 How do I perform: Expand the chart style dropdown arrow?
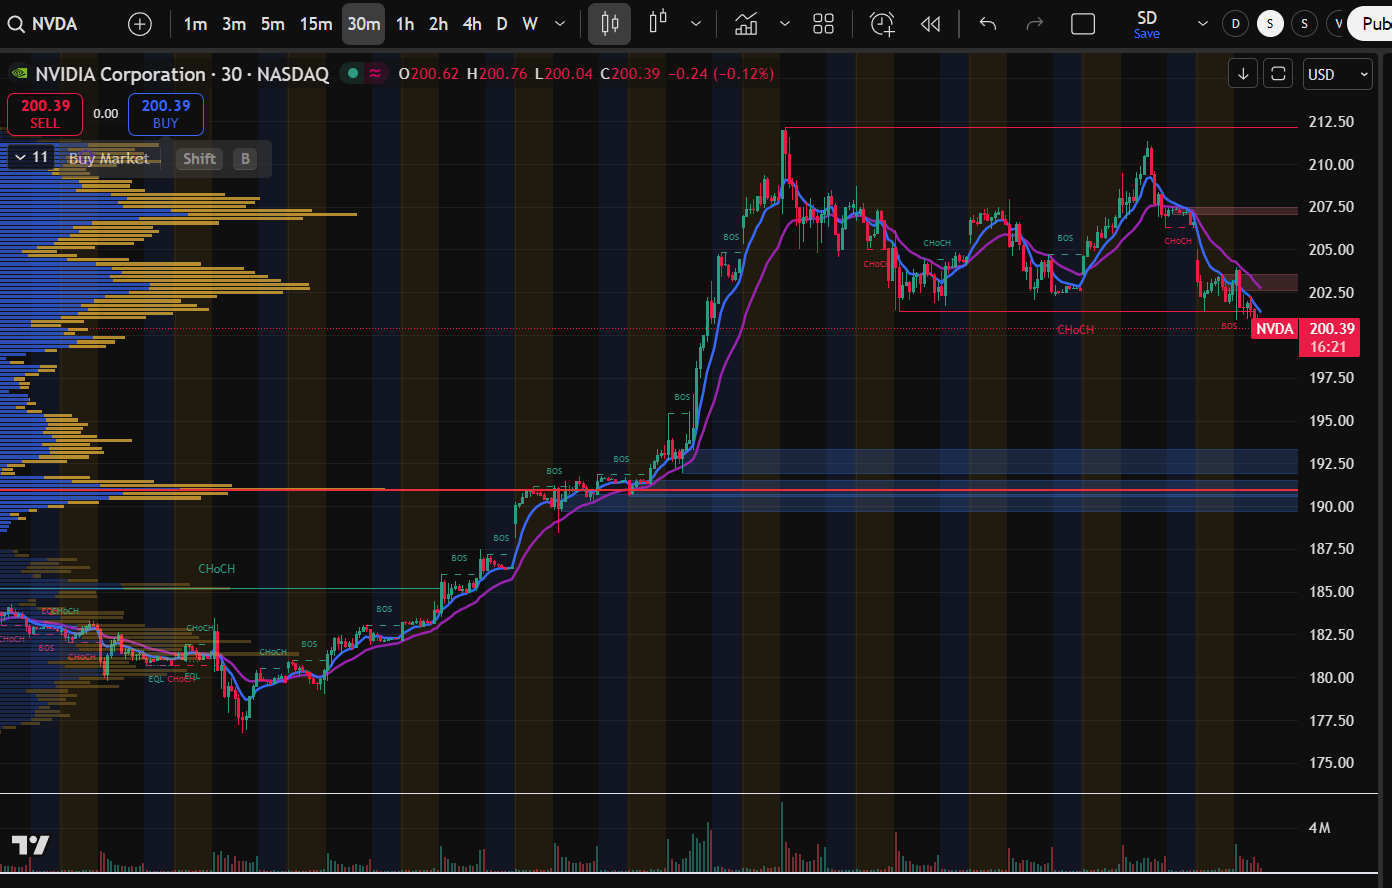[696, 24]
